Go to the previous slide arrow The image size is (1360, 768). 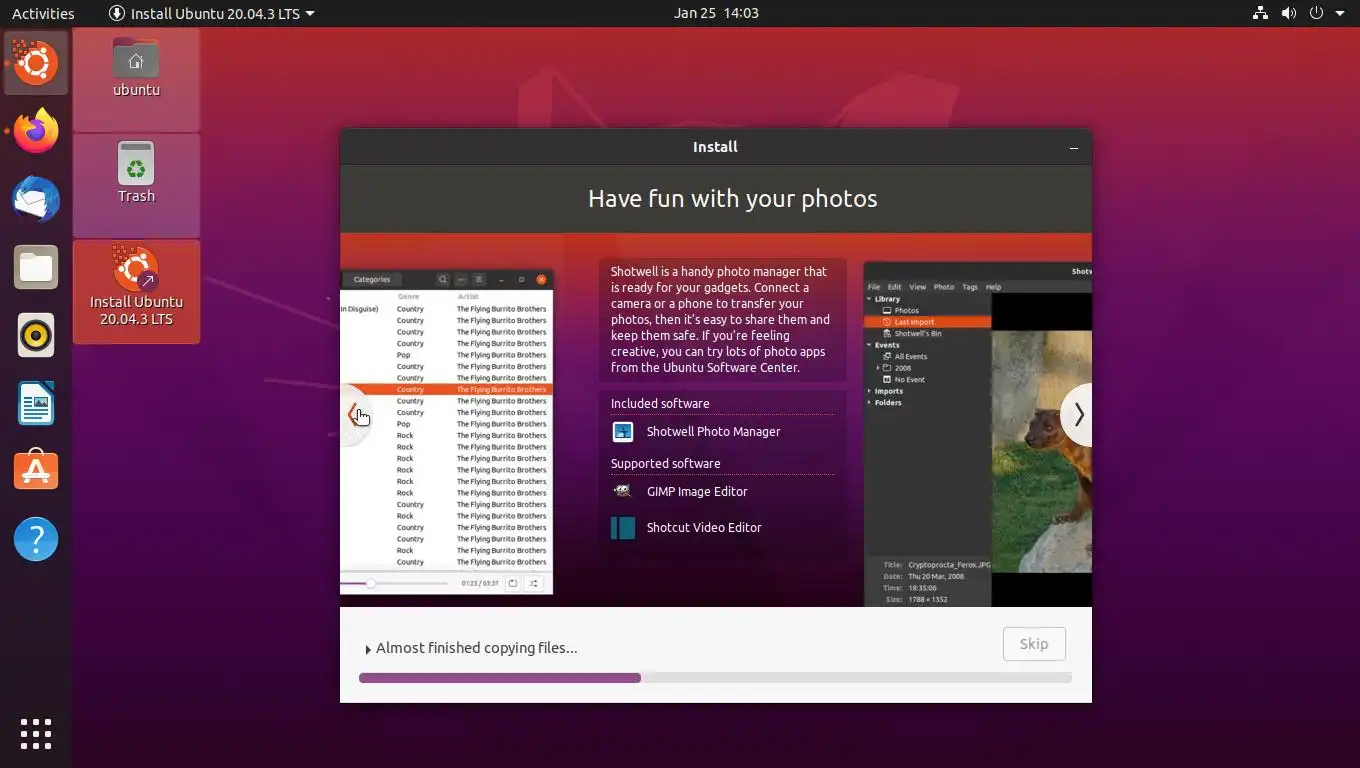coord(354,415)
